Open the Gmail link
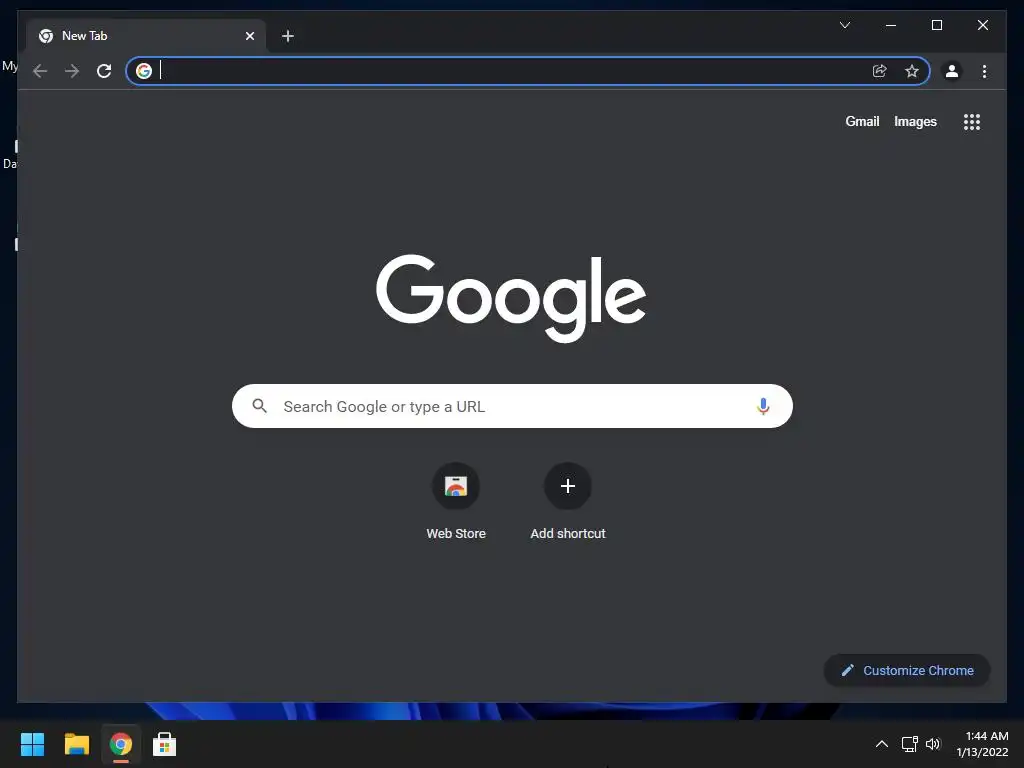1024x768 pixels. [x=862, y=121]
